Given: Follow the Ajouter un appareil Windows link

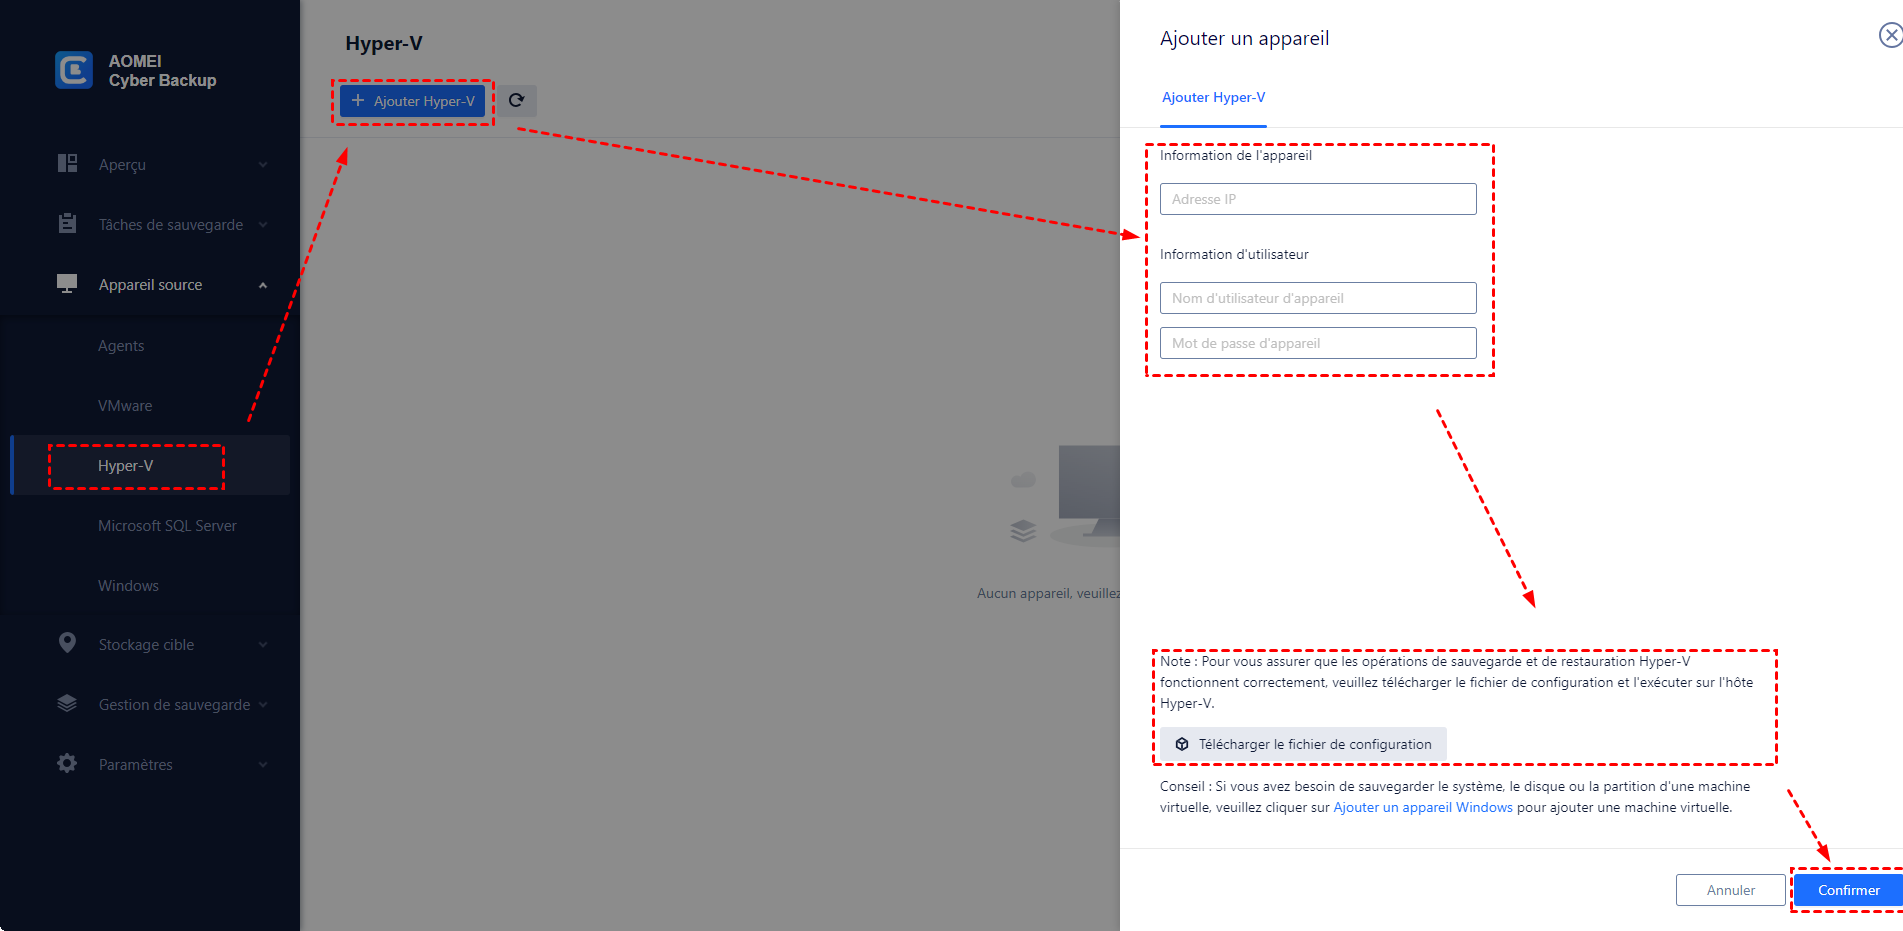Looking at the screenshot, I should pyautogui.click(x=1422, y=808).
